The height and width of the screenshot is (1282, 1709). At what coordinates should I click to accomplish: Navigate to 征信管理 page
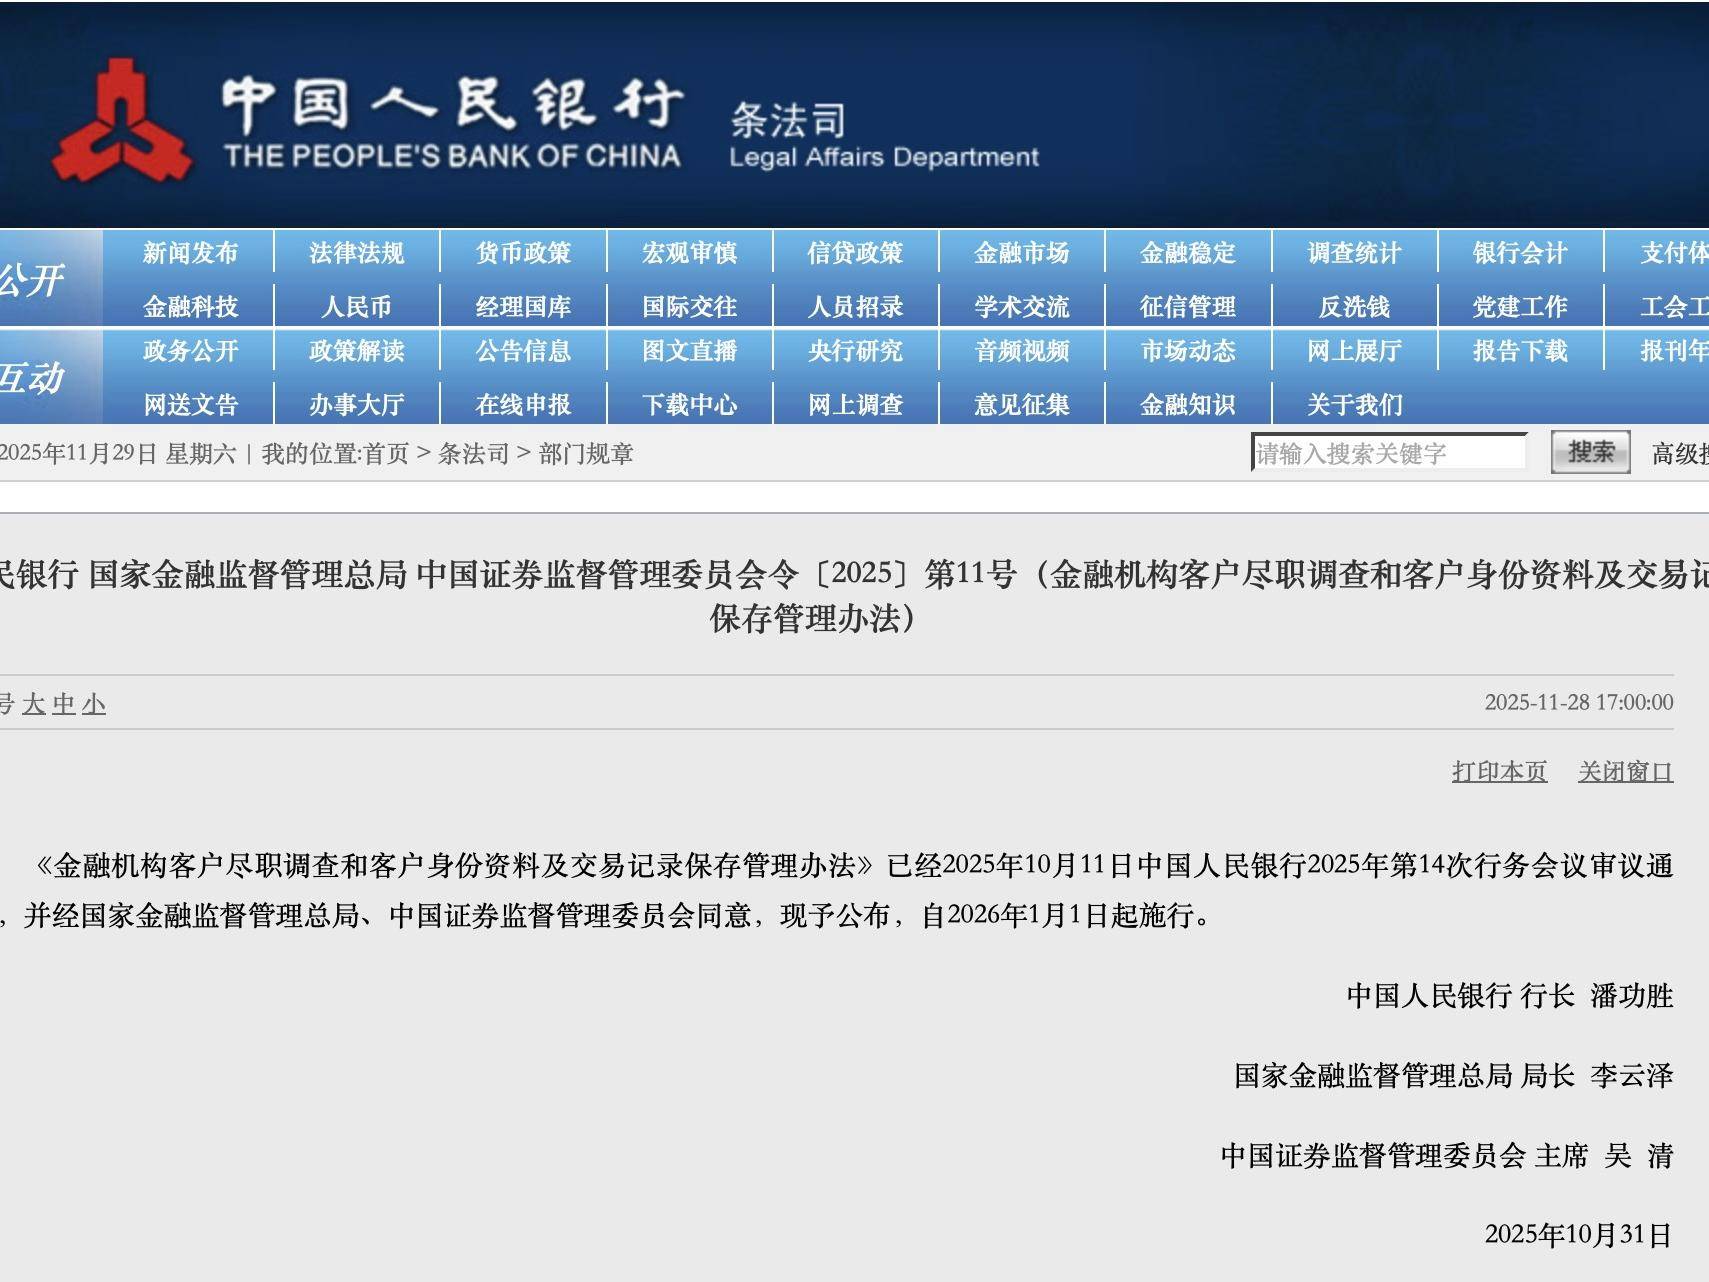click(x=1187, y=306)
